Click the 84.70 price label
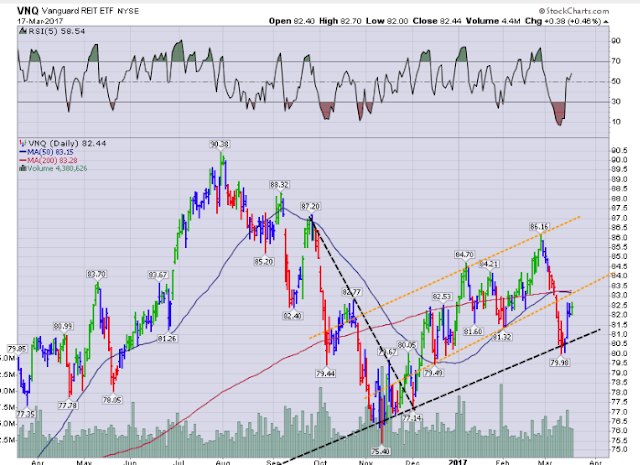Screen dimensions: 640x465 click(x=464, y=255)
